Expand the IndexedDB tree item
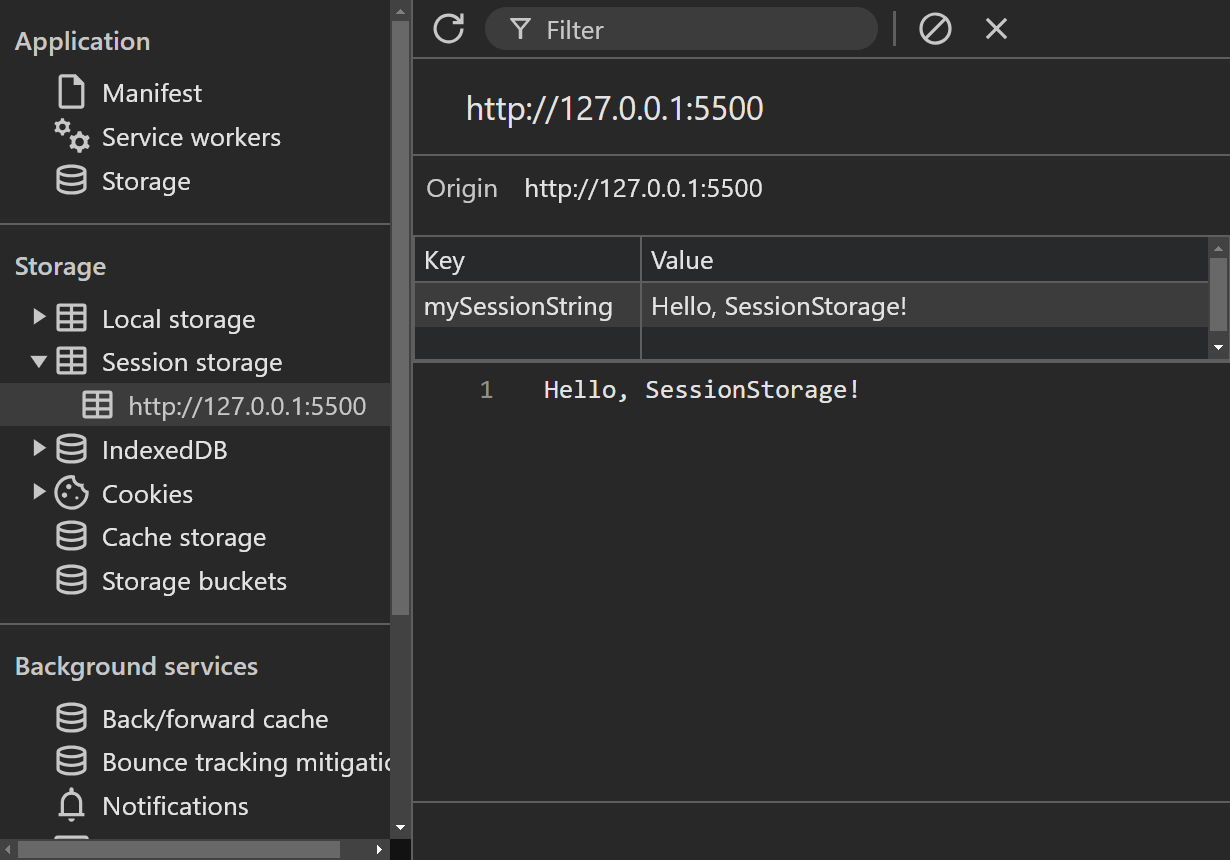 [38, 449]
